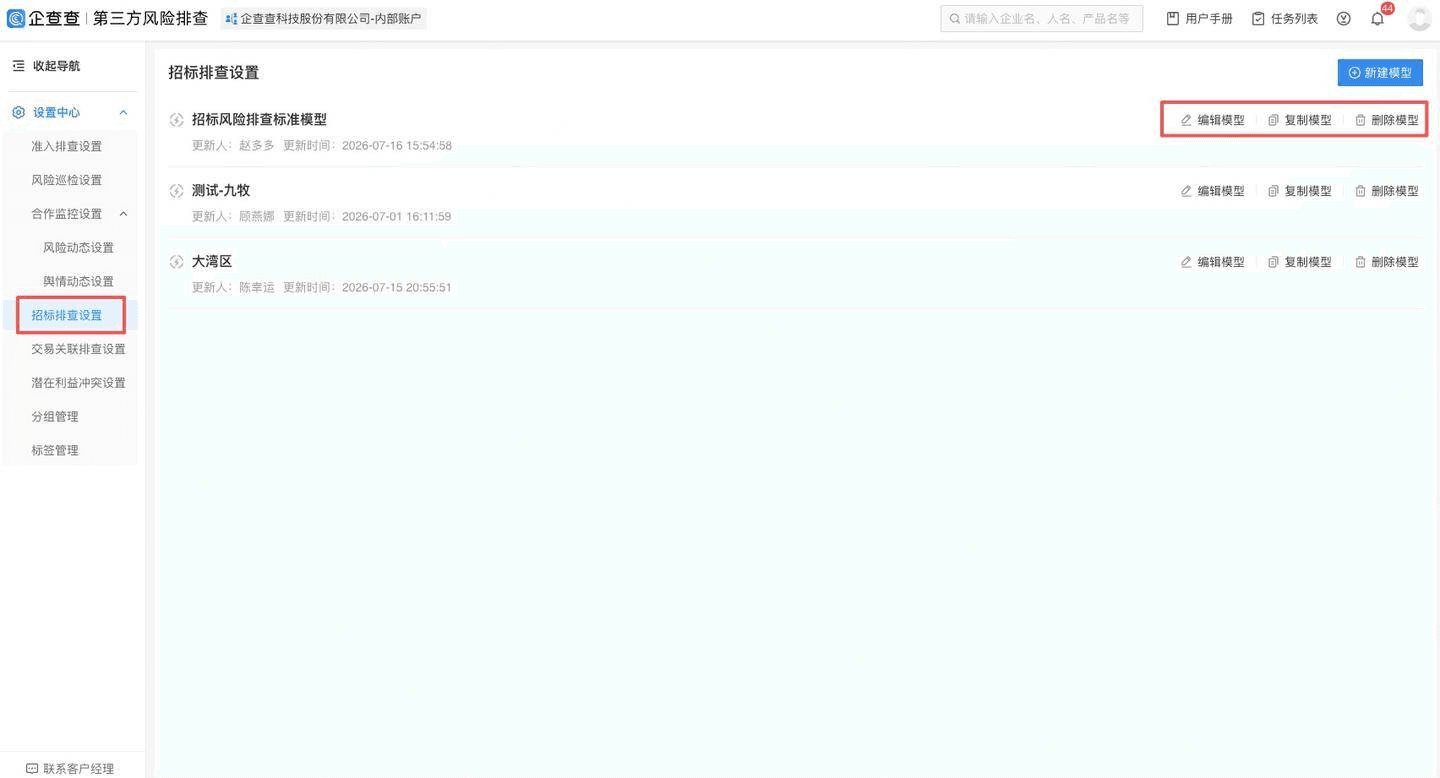Click the 新建模型 button
This screenshot has width=1440, height=778.
[x=1380, y=73]
